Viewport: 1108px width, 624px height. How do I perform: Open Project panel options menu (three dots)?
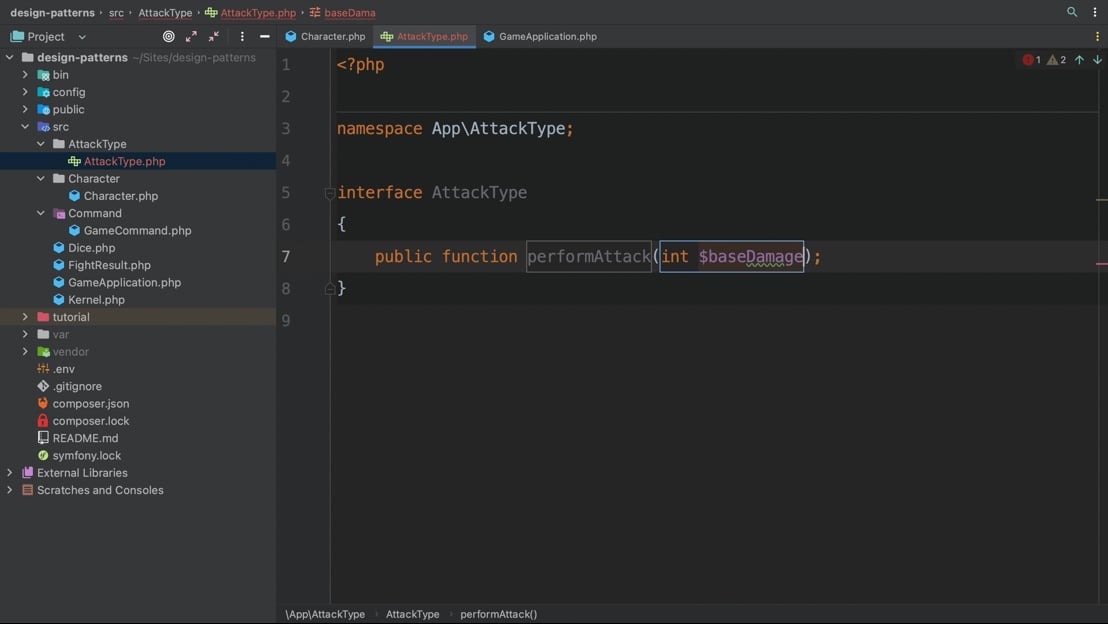tap(242, 36)
